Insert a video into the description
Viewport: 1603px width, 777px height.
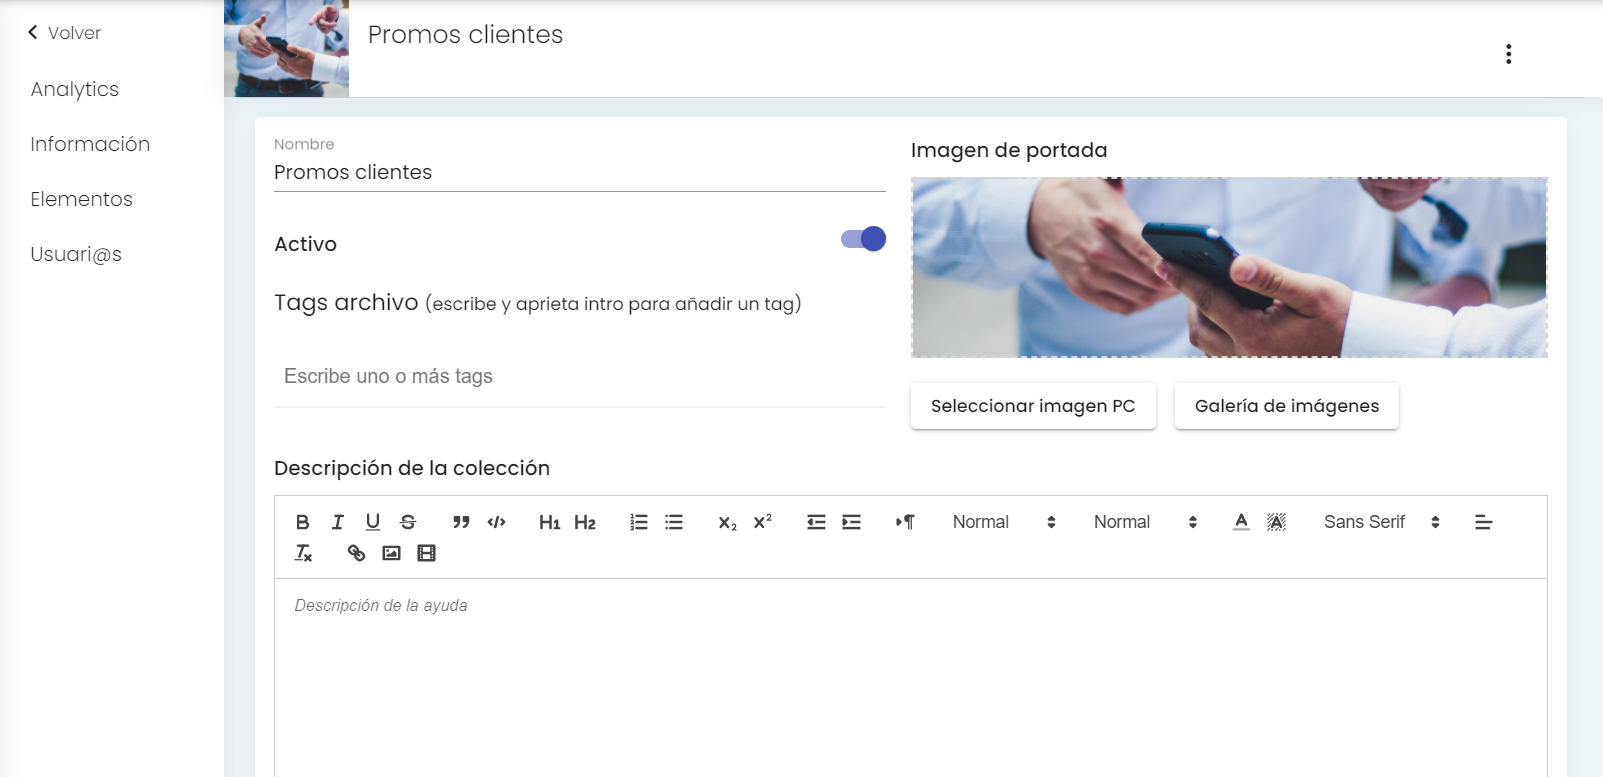[426, 553]
